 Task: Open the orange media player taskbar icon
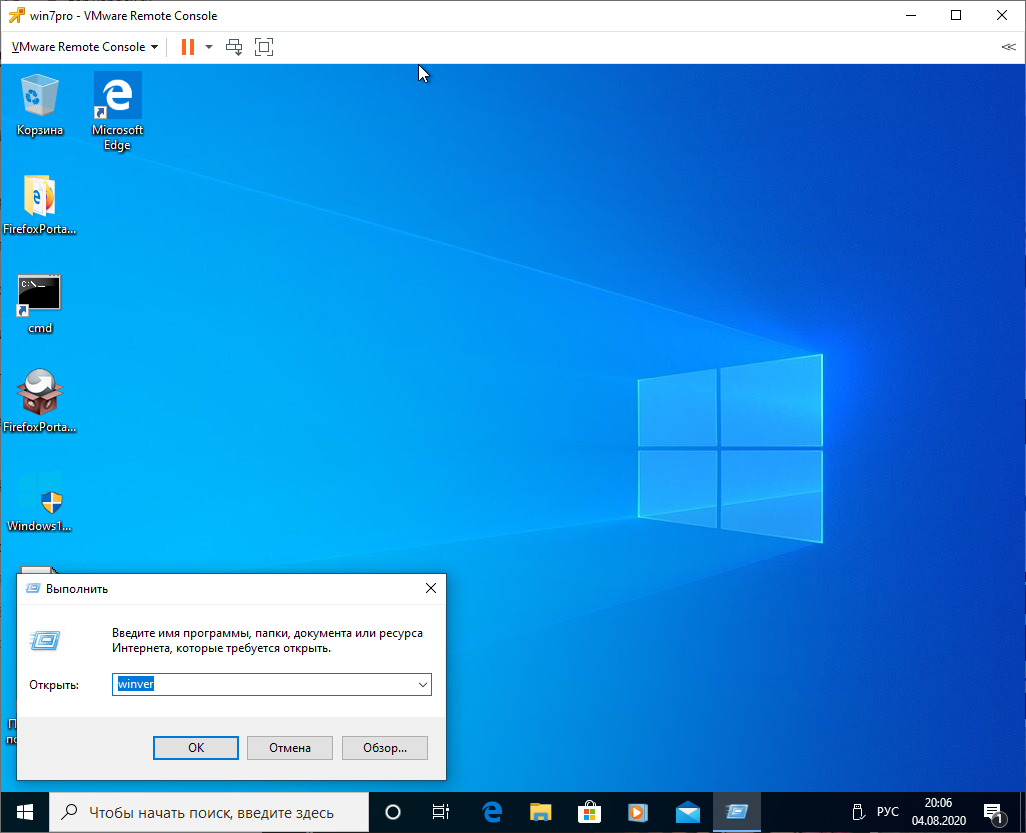(638, 813)
